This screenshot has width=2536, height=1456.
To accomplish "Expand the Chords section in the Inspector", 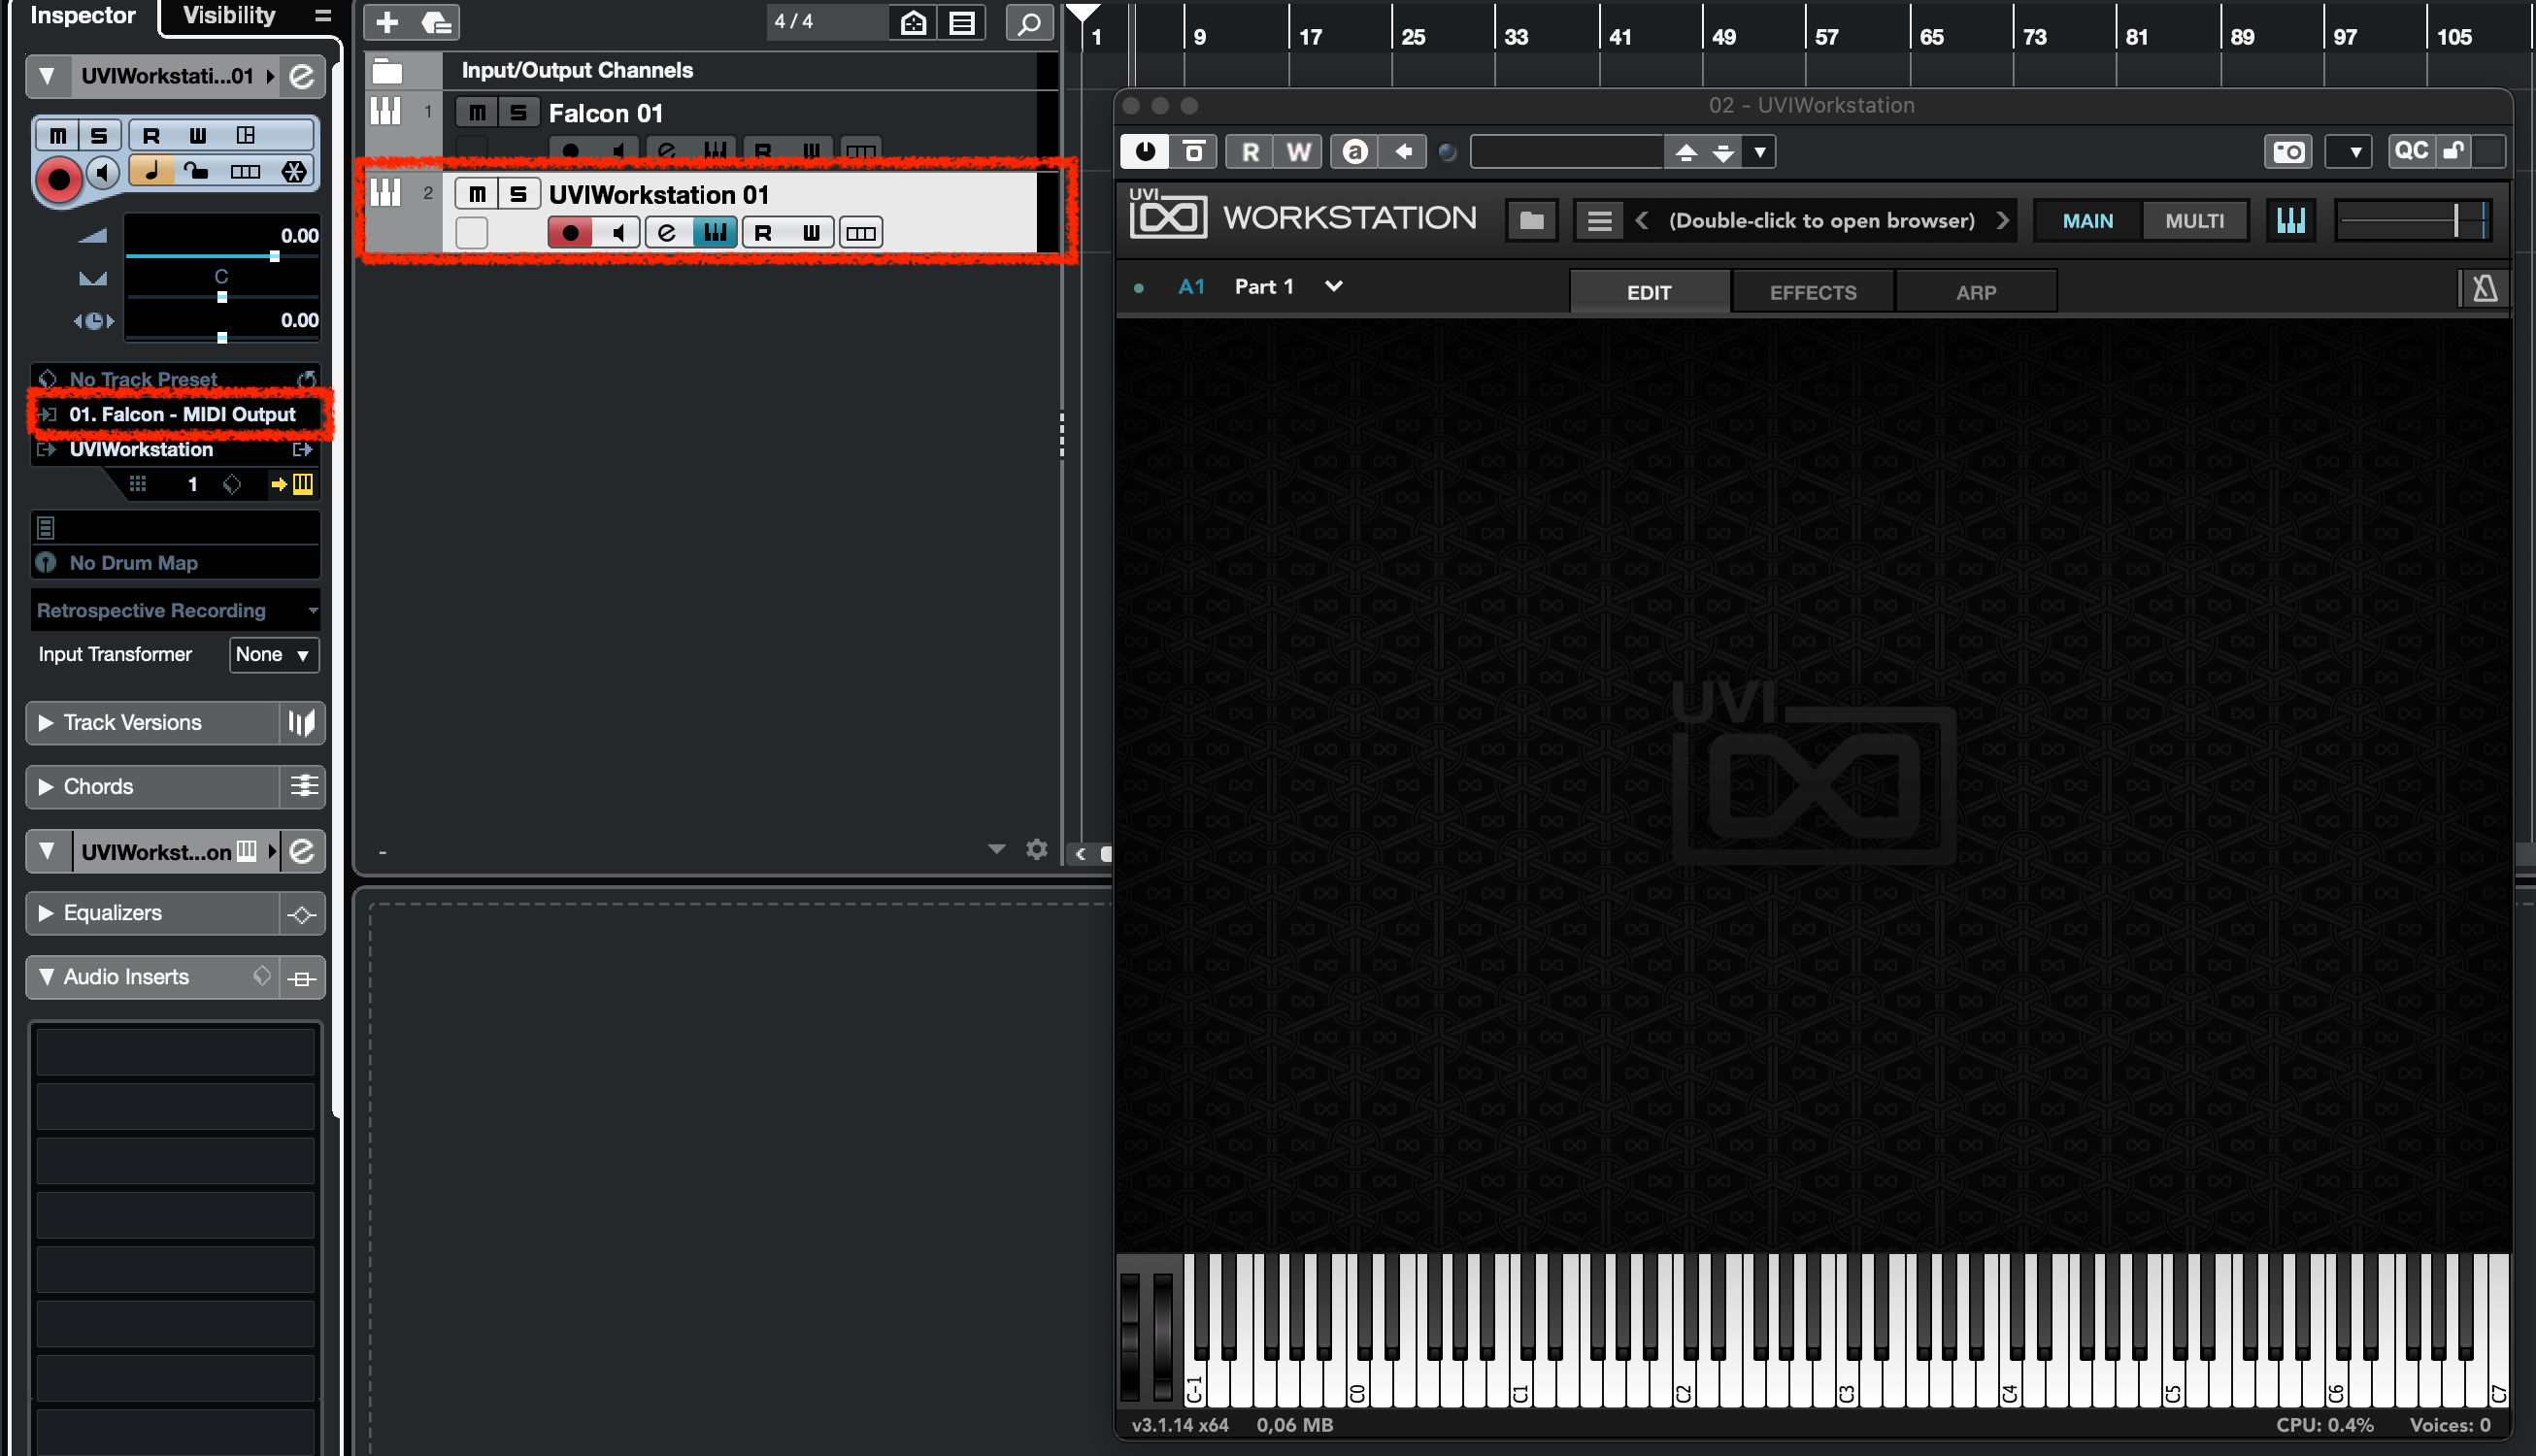I will pos(96,787).
